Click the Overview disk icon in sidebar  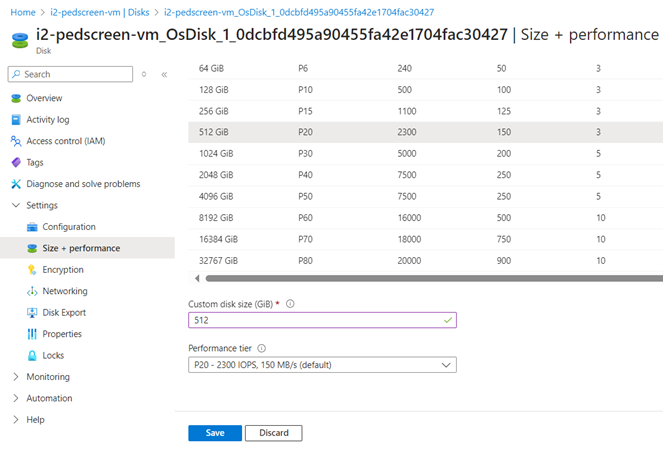click(16, 98)
